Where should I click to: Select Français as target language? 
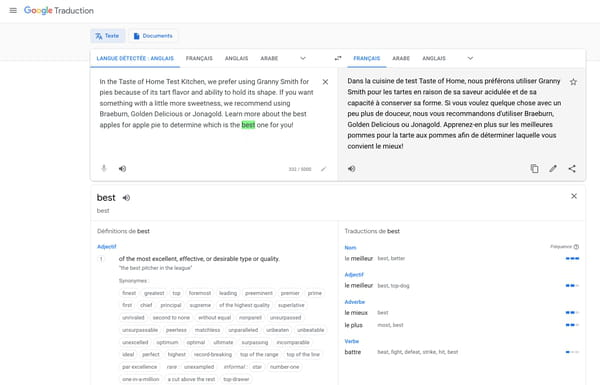click(x=367, y=59)
